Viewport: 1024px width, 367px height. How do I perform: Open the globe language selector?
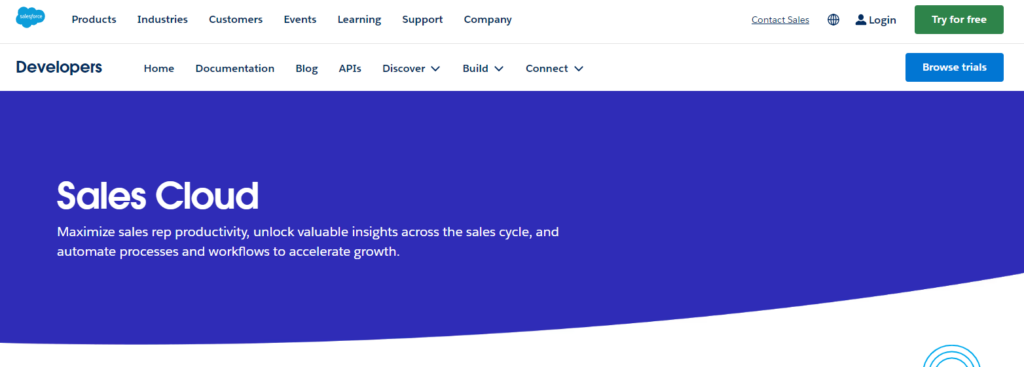pos(833,20)
